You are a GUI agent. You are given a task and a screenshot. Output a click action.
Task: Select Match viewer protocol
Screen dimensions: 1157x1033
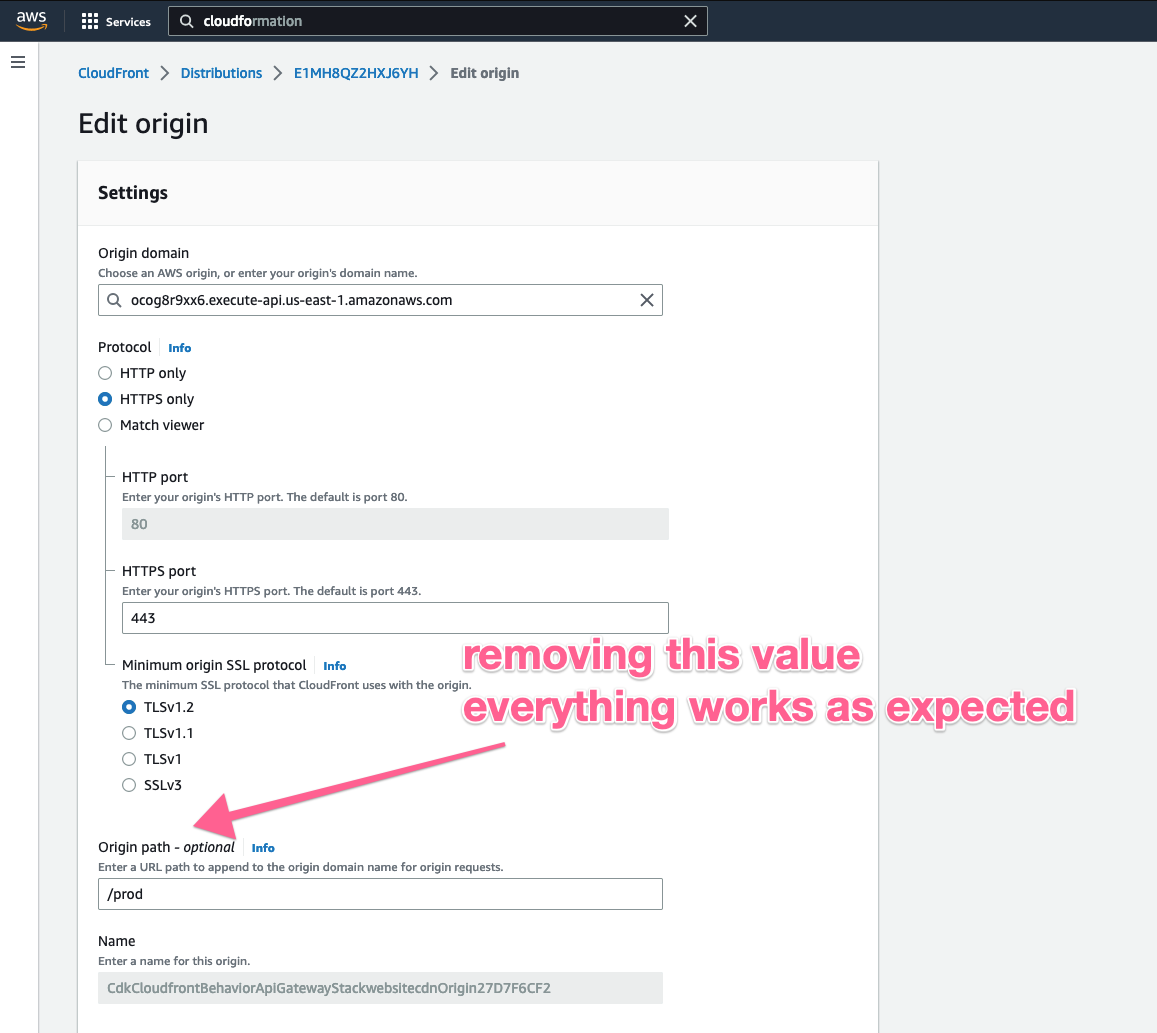pyautogui.click(x=106, y=425)
